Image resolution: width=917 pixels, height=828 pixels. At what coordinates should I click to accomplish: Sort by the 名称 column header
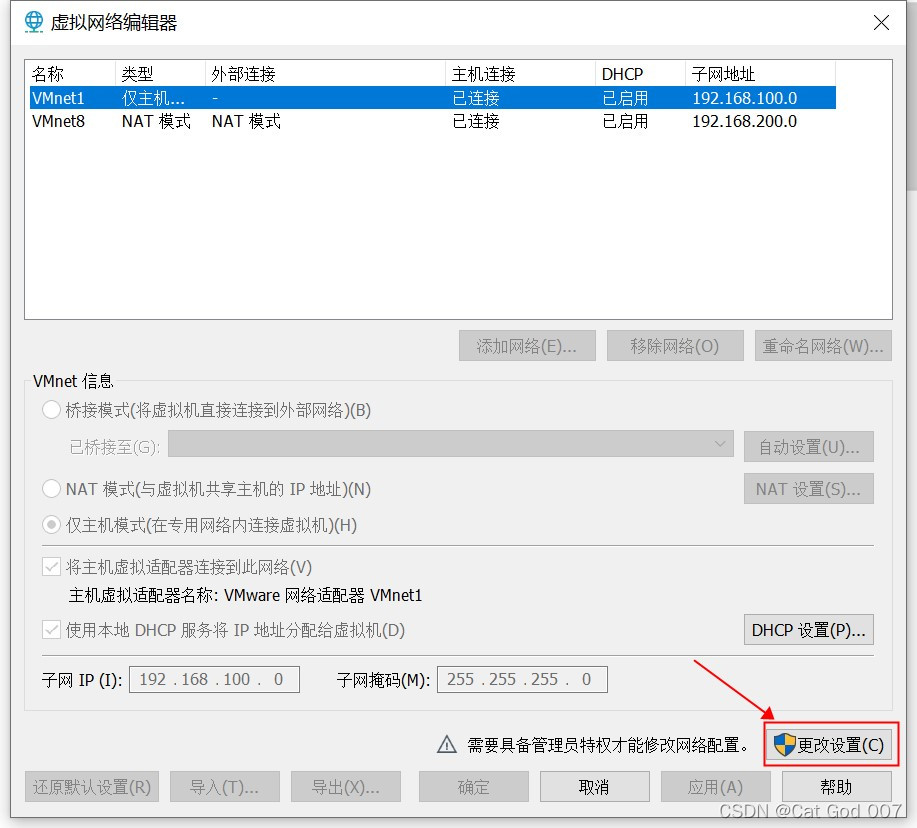coord(71,74)
